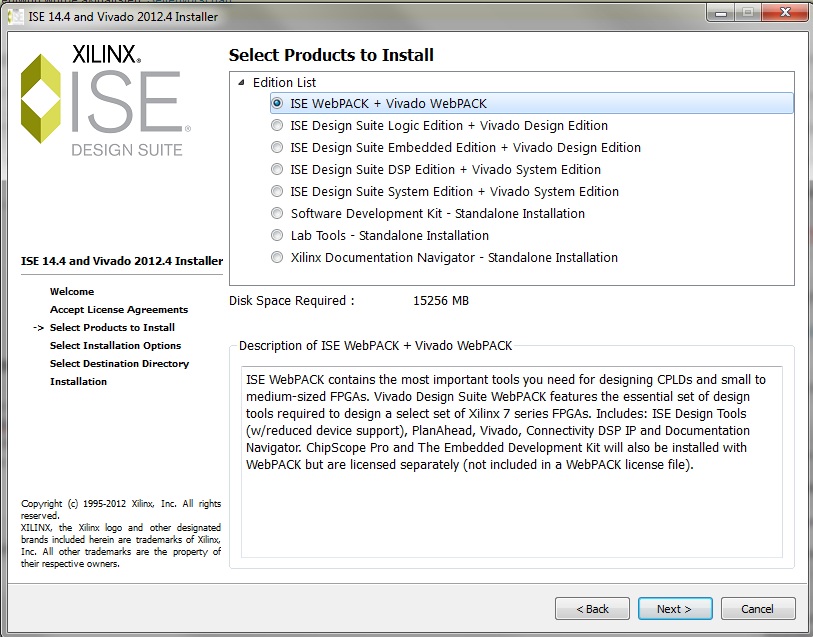The image size is (813, 637).
Task: Click the Xilinx ISE Design Suite logo
Action: tap(106, 100)
